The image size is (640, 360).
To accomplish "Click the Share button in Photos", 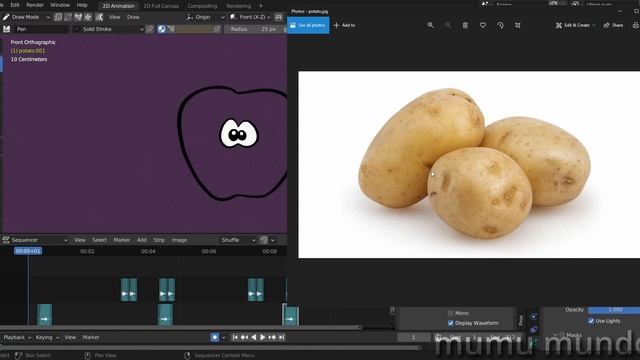I will pos(613,25).
